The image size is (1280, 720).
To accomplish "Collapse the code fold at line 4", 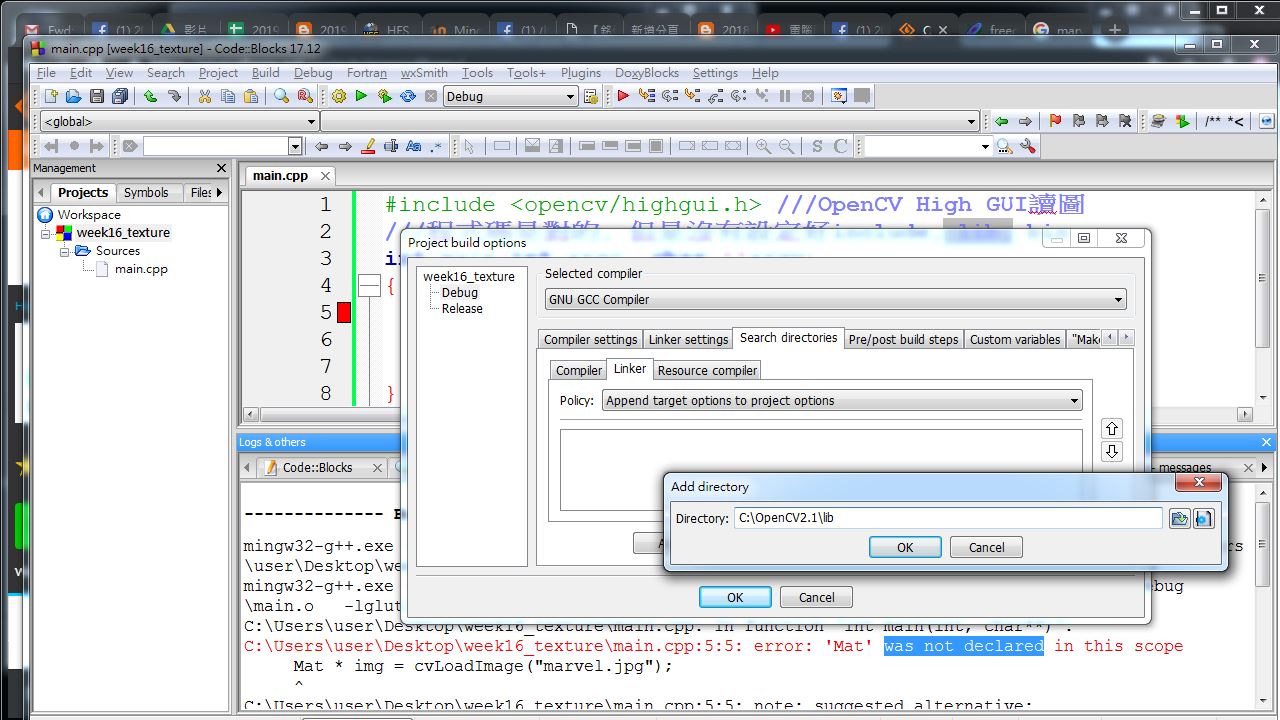I will pyautogui.click(x=369, y=286).
